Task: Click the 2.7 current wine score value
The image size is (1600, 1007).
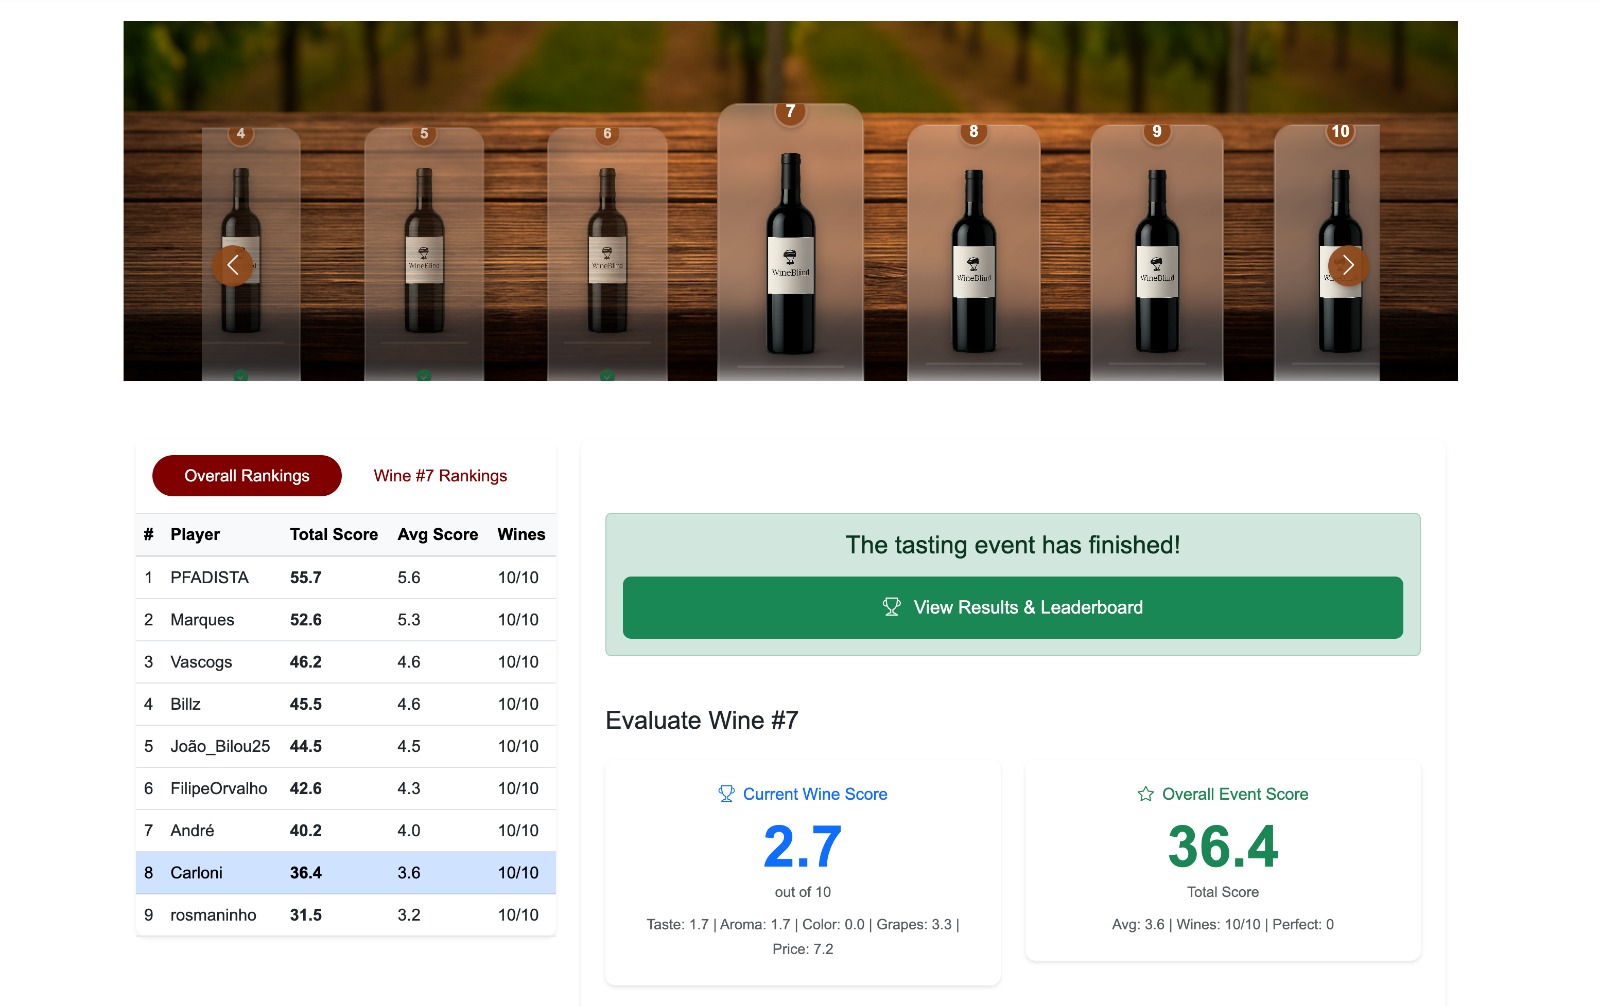Action: (x=801, y=846)
